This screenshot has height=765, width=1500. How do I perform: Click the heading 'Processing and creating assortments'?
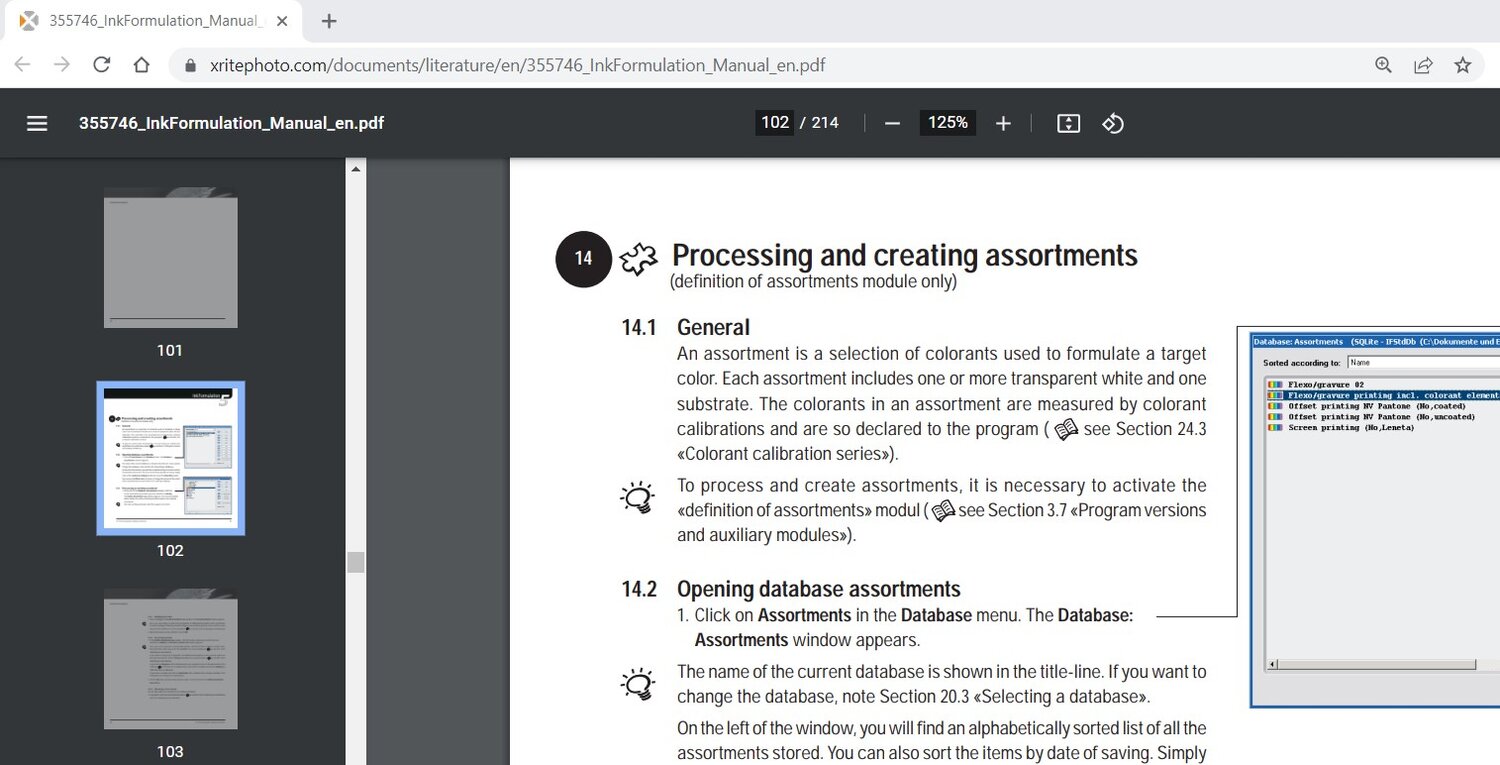(905, 255)
